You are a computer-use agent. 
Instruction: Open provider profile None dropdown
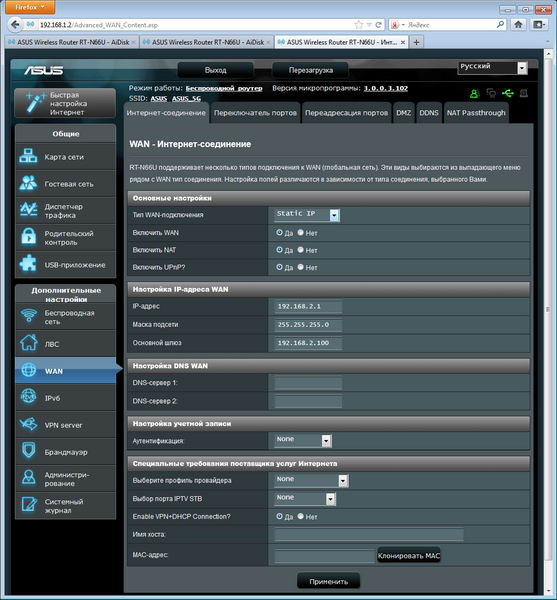[311, 480]
